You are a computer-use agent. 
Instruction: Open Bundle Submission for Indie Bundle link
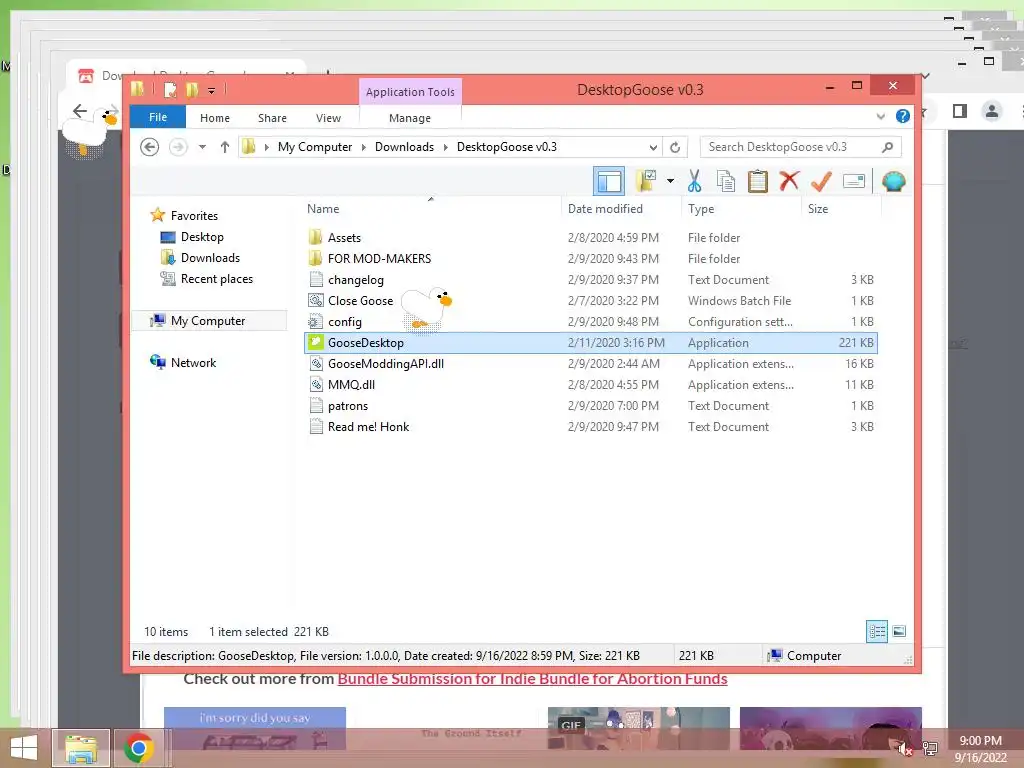click(x=532, y=679)
